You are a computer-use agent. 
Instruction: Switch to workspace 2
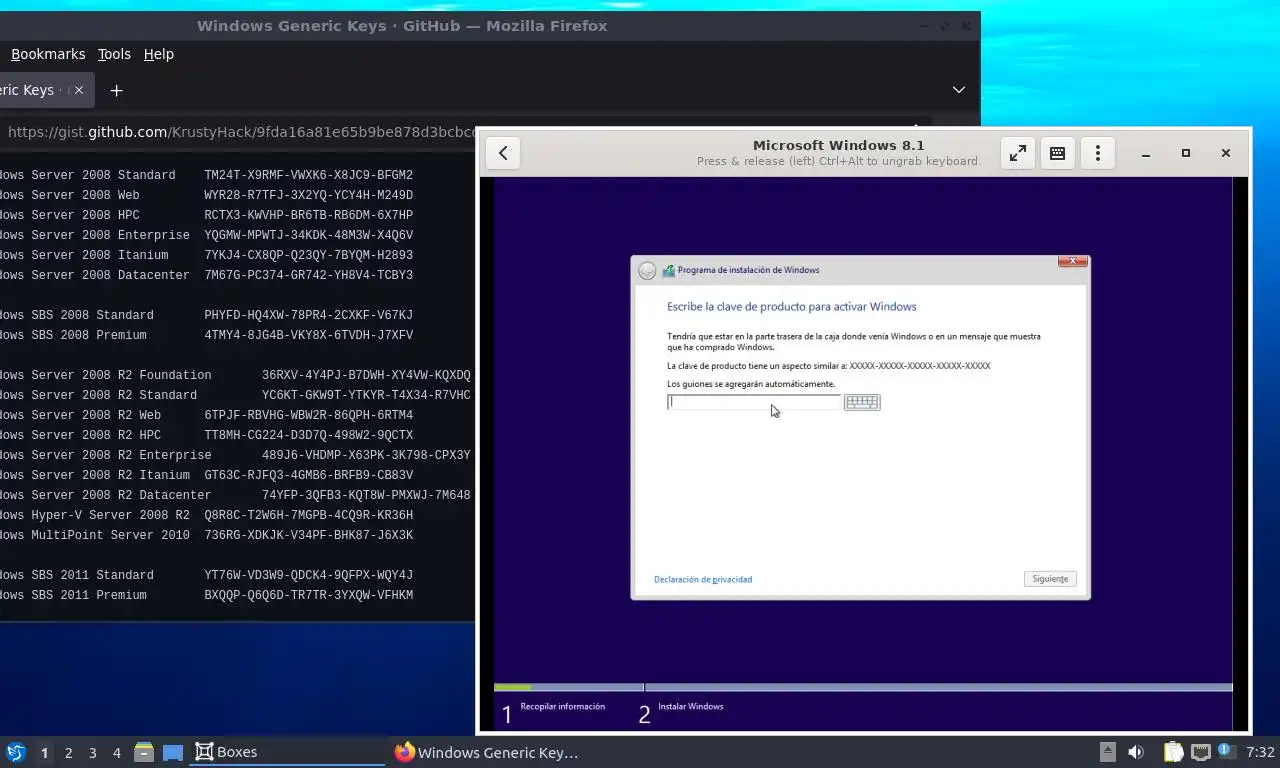click(x=68, y=752)
